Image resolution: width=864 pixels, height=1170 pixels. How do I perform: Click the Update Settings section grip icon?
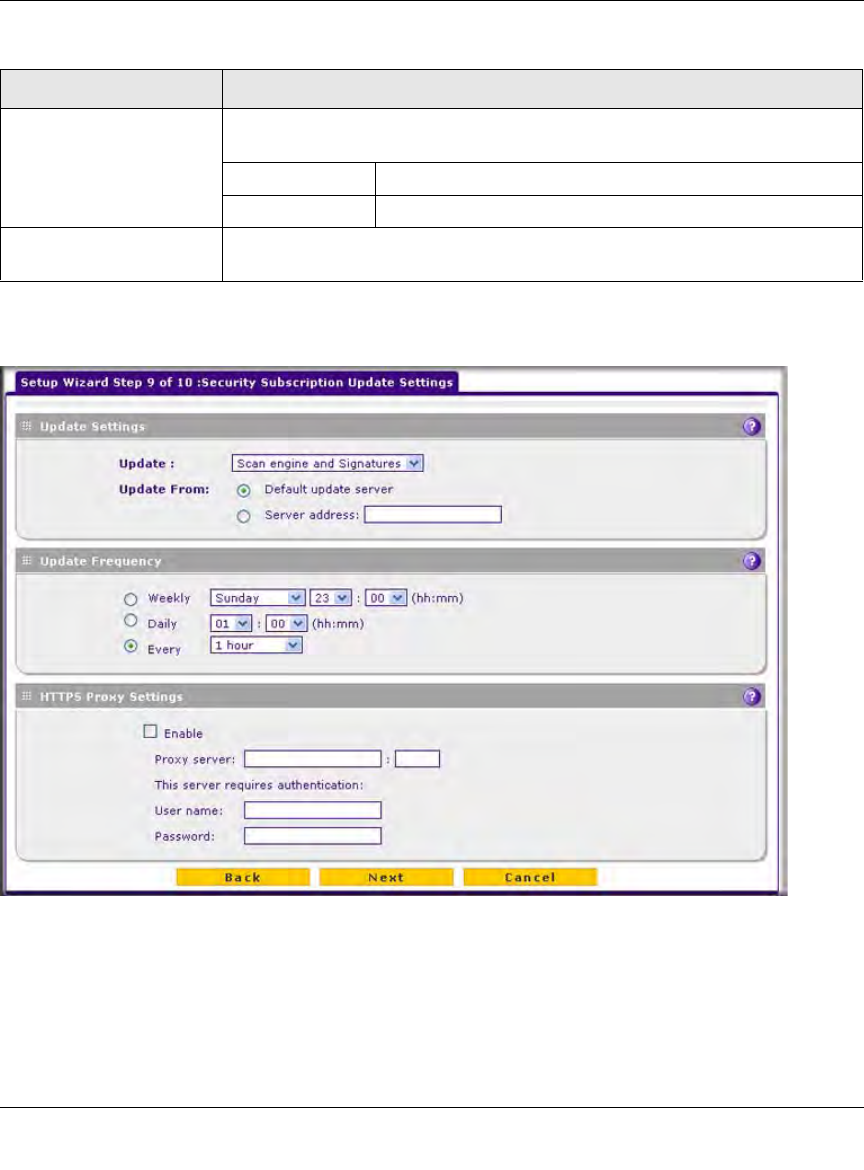click(27, 426)
